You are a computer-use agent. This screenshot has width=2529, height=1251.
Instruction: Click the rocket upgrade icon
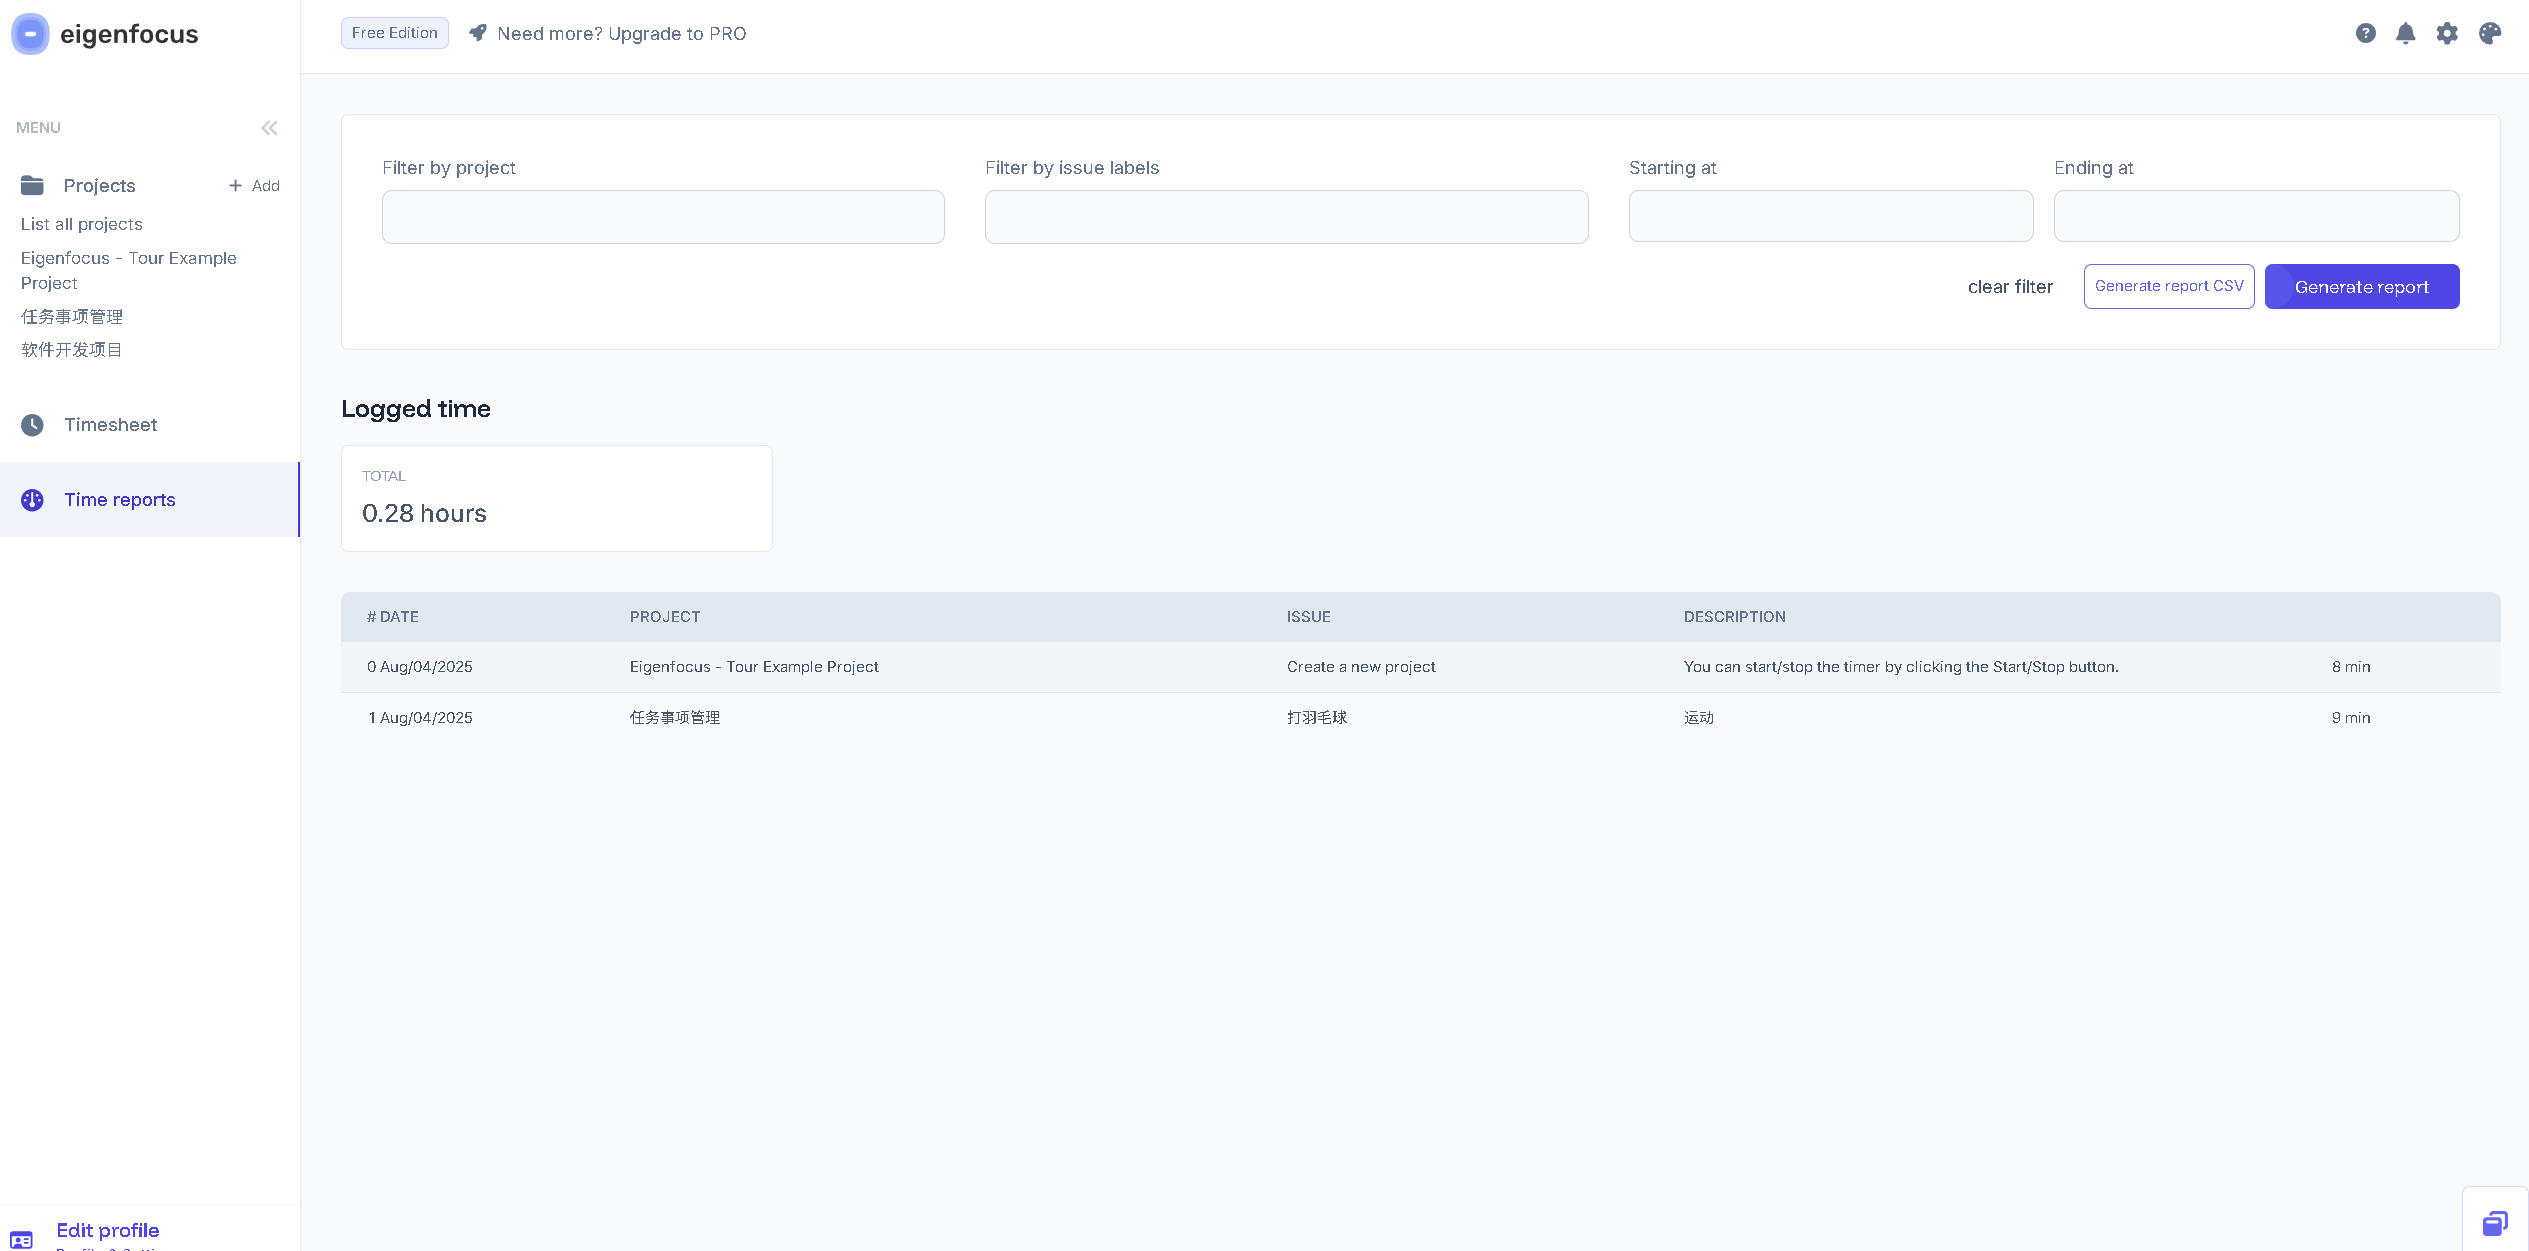tap(478, 33)
